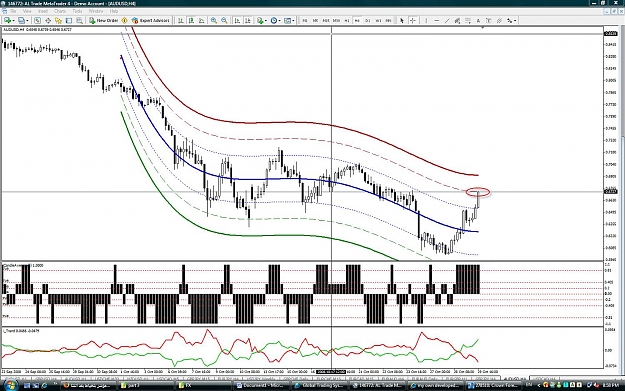The width and height of the screenshot is (625, 391).
Task: Open the Insert menu
Action: 43,11
